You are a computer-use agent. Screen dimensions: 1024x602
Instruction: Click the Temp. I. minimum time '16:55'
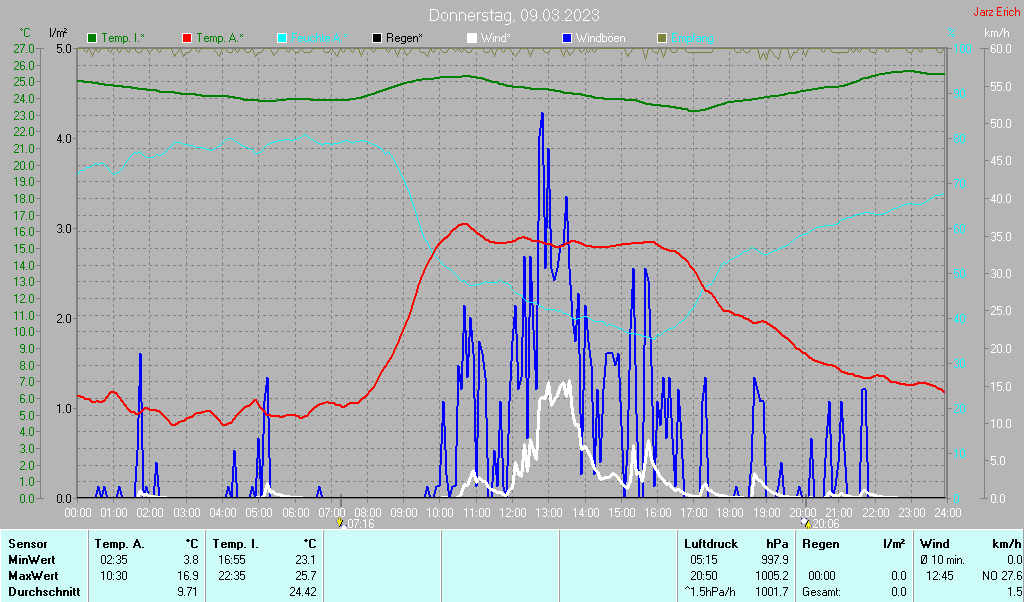(x=232, y=560)
